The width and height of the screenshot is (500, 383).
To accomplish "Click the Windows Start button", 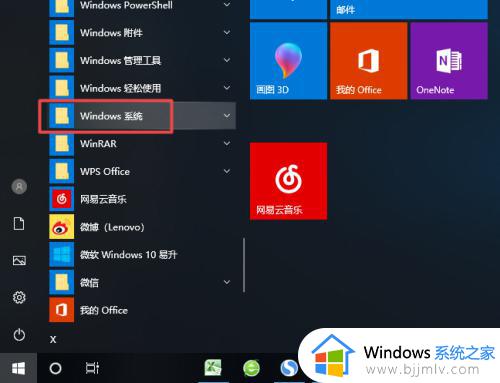I will (18, 368).
